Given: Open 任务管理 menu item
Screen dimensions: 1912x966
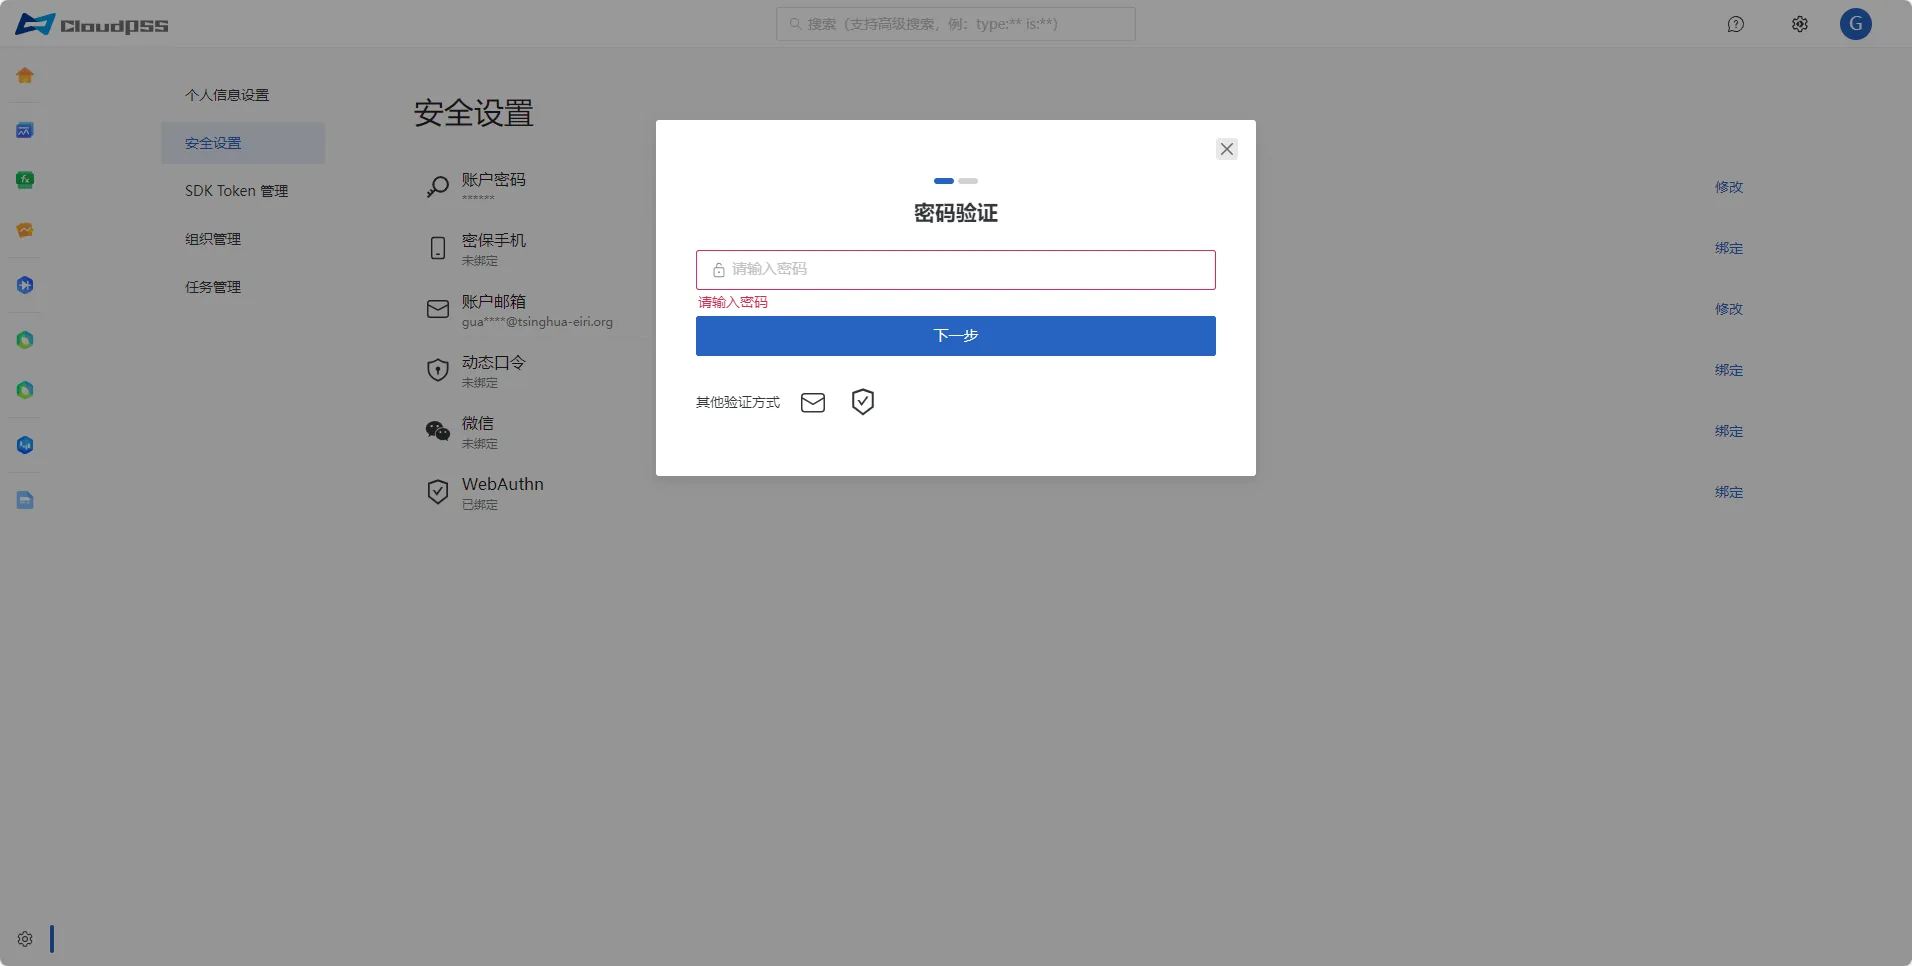Looking at the screenshot, I should 213,287.
